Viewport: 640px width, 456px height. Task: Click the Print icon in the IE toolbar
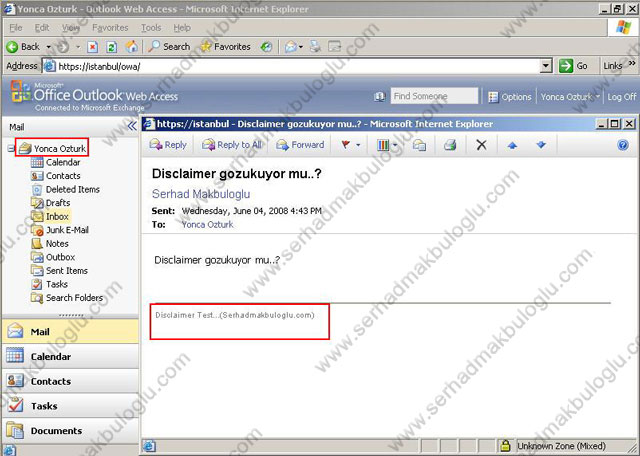tap(315, 47)
